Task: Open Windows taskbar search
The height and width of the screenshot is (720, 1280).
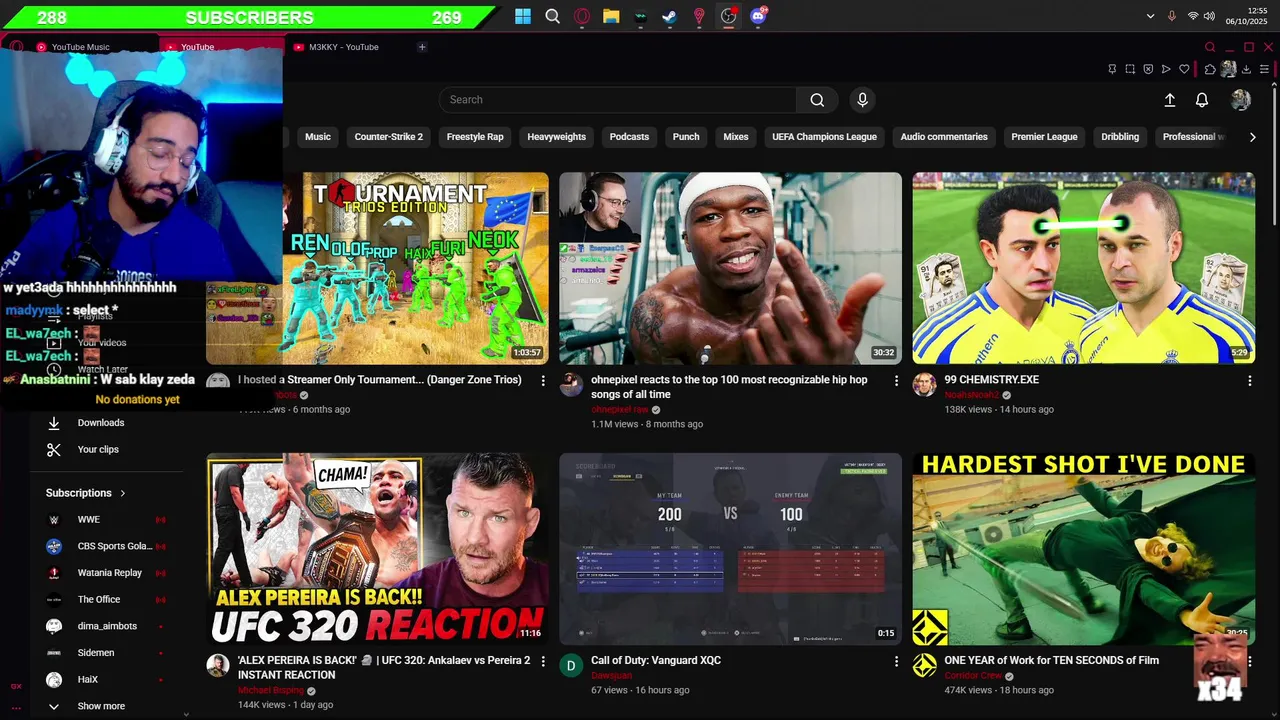Action: coord(552,16)
